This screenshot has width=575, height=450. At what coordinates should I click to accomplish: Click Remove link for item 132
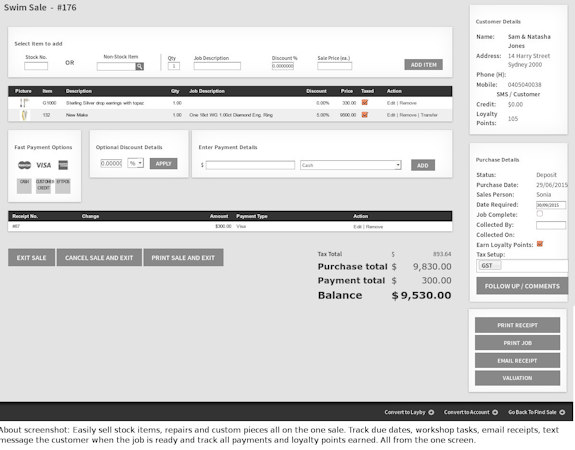[x=408, y=115]
